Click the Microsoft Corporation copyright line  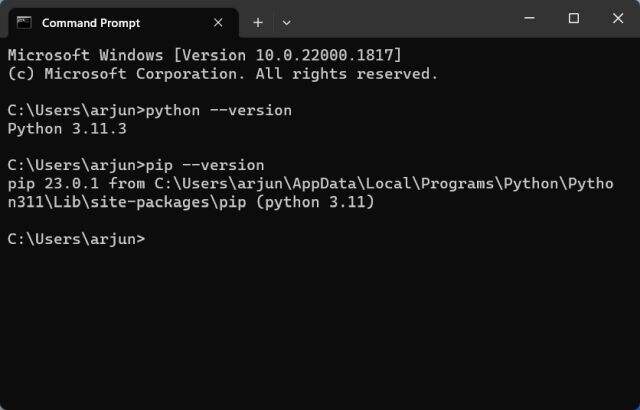click(222, 73)
